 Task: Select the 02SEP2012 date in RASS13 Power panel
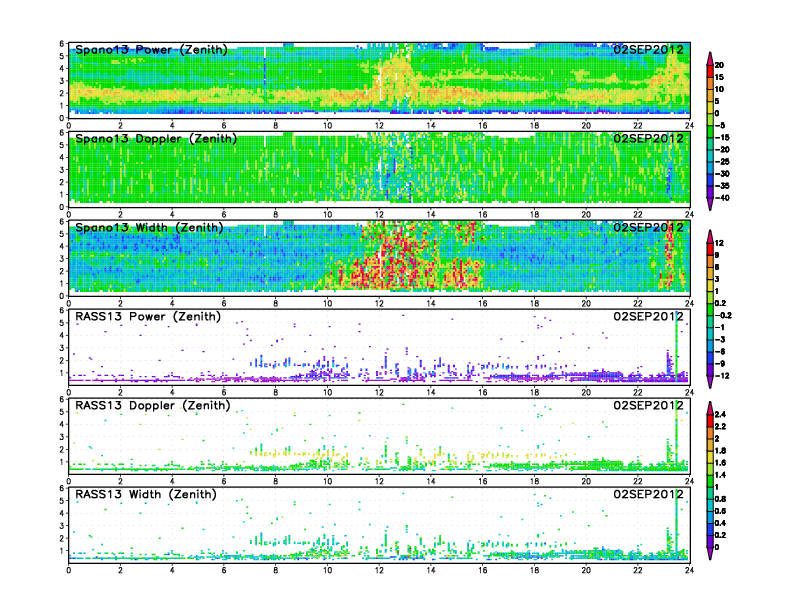click(x=648, y=317)
